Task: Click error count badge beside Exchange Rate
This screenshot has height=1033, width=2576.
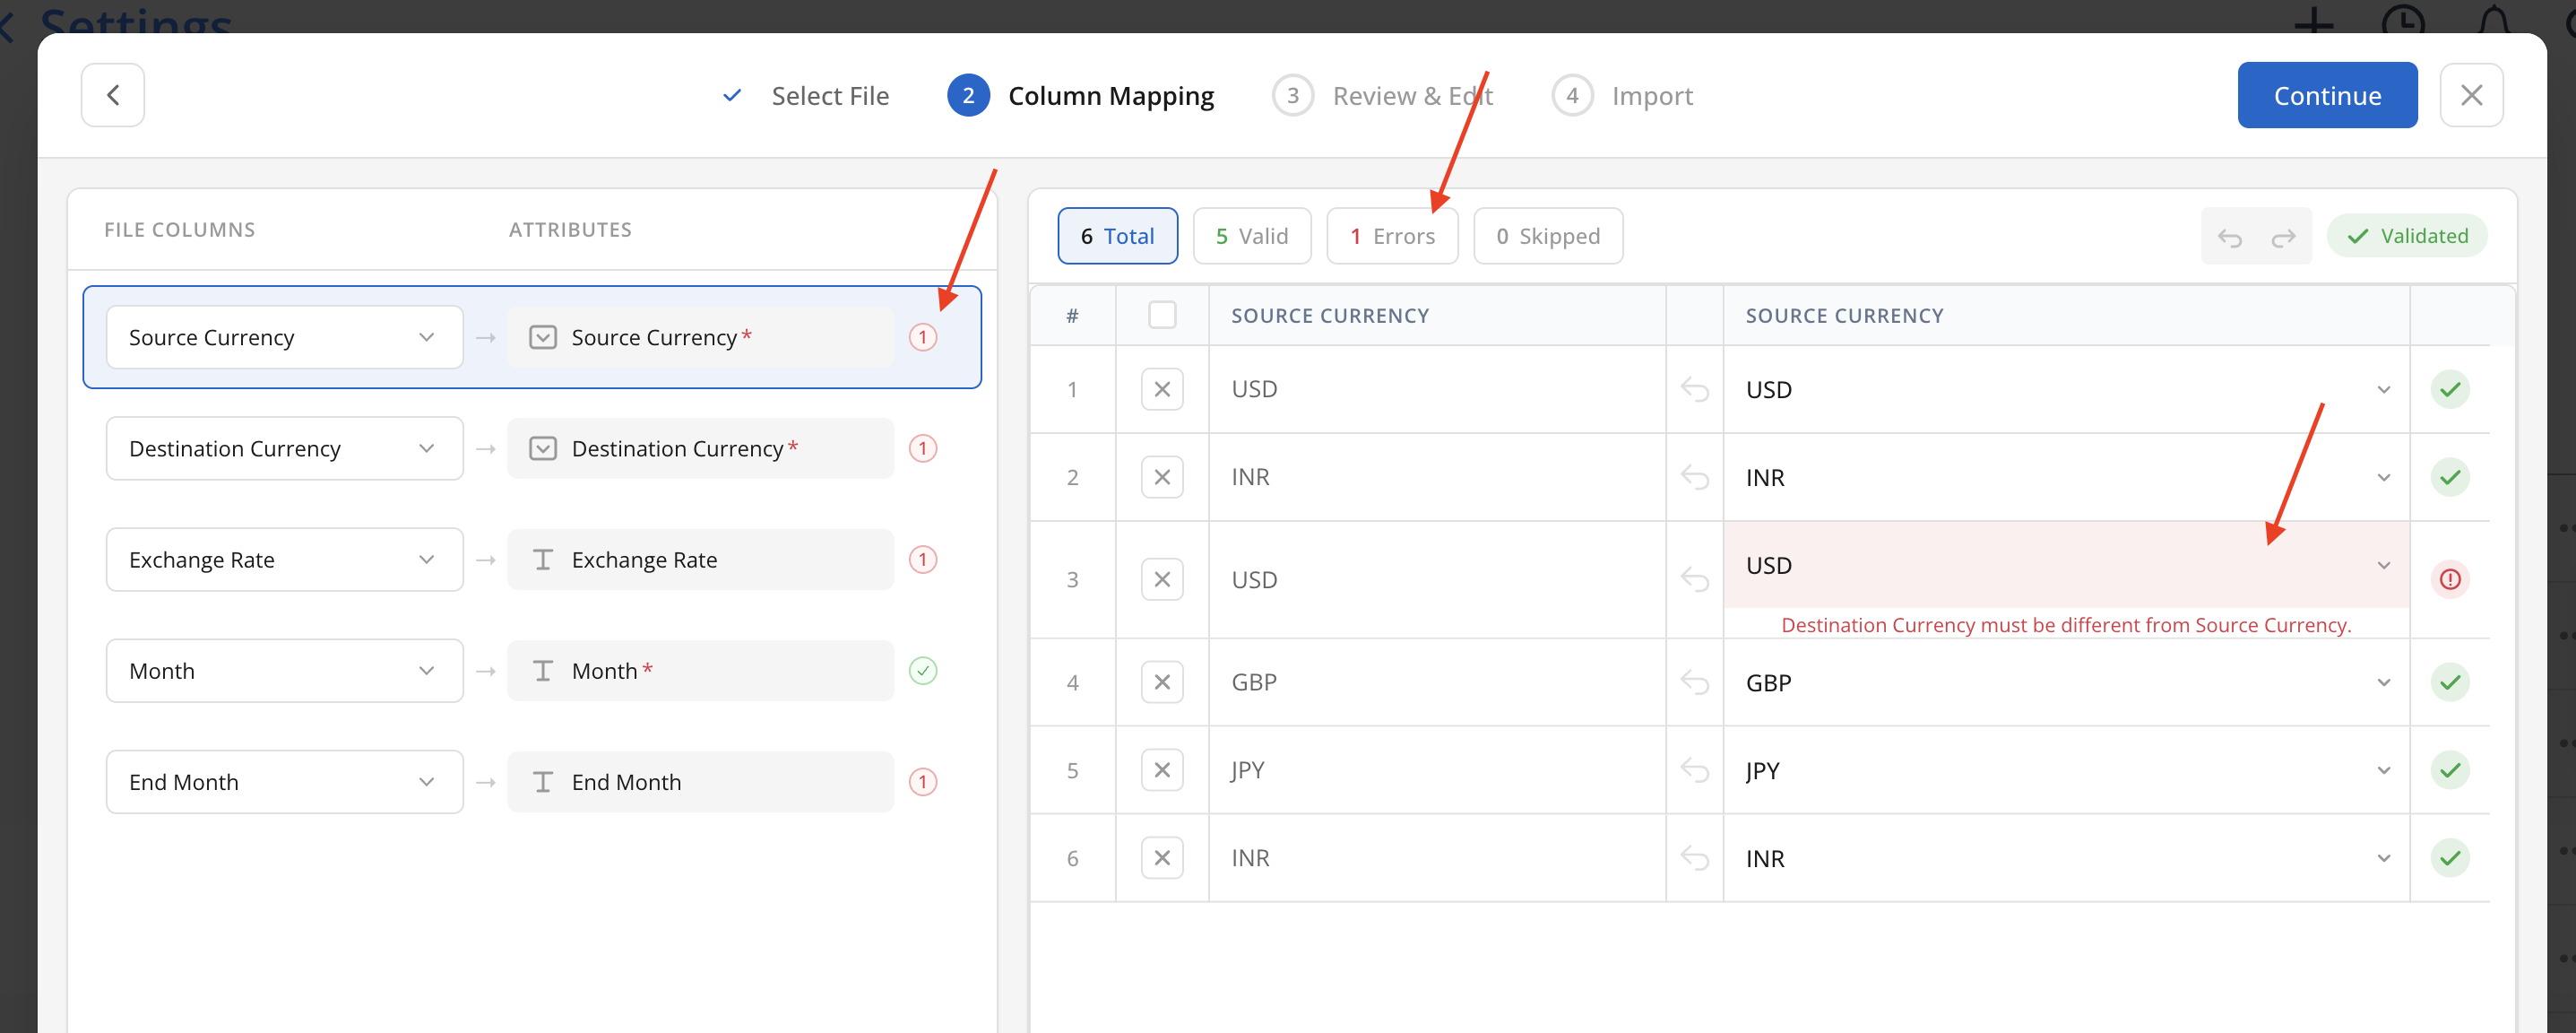Action: point(922,560)
